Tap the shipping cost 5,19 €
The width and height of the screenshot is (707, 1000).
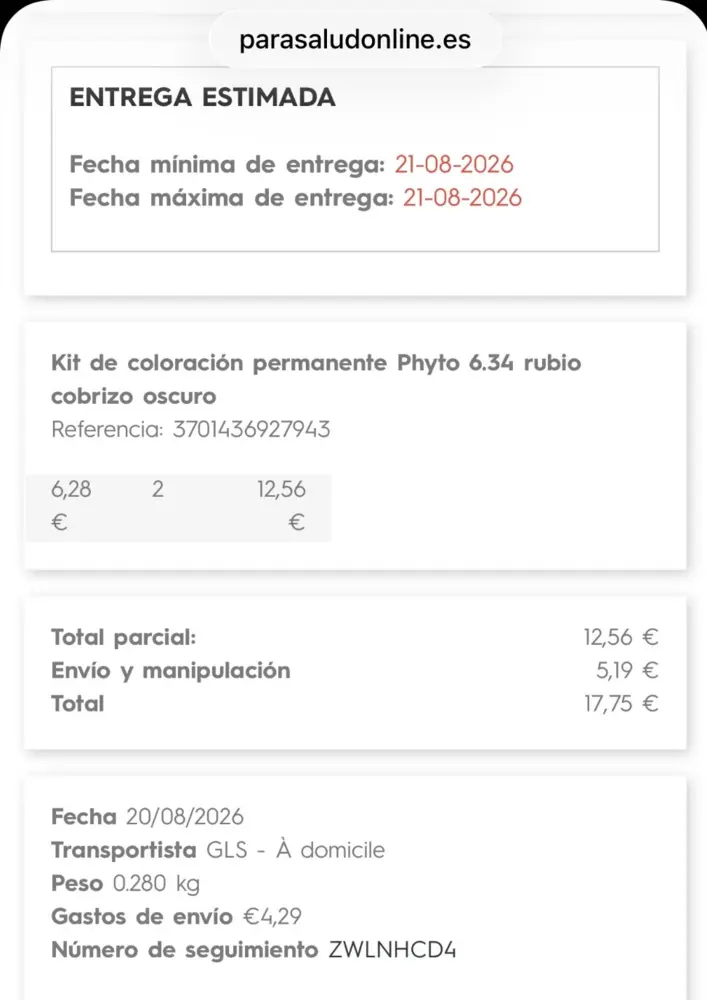tap(627, 670)
